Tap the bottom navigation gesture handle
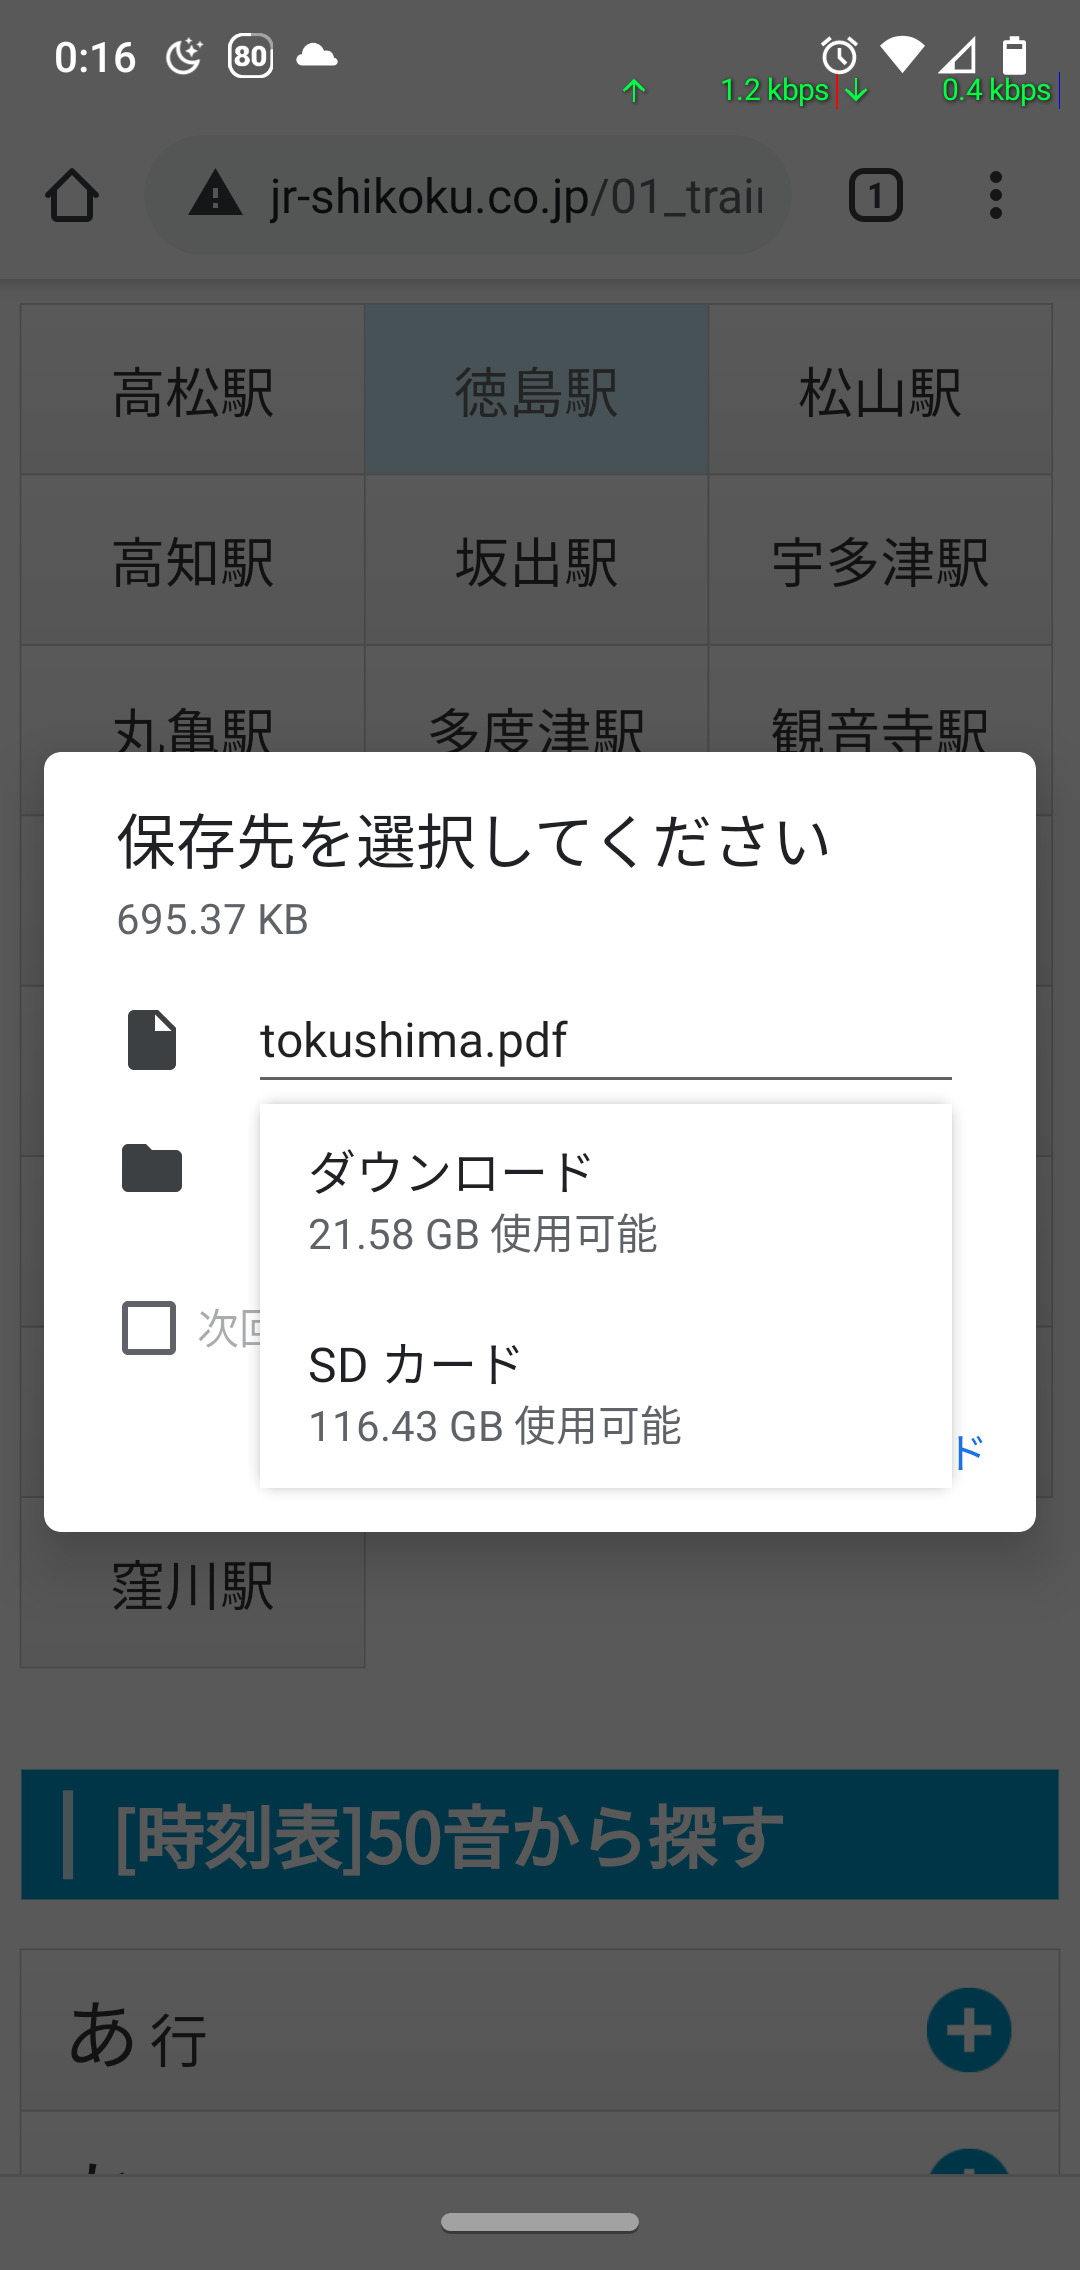Viewport: 1080px width, 2270px height. click(x=540, y=2222)
